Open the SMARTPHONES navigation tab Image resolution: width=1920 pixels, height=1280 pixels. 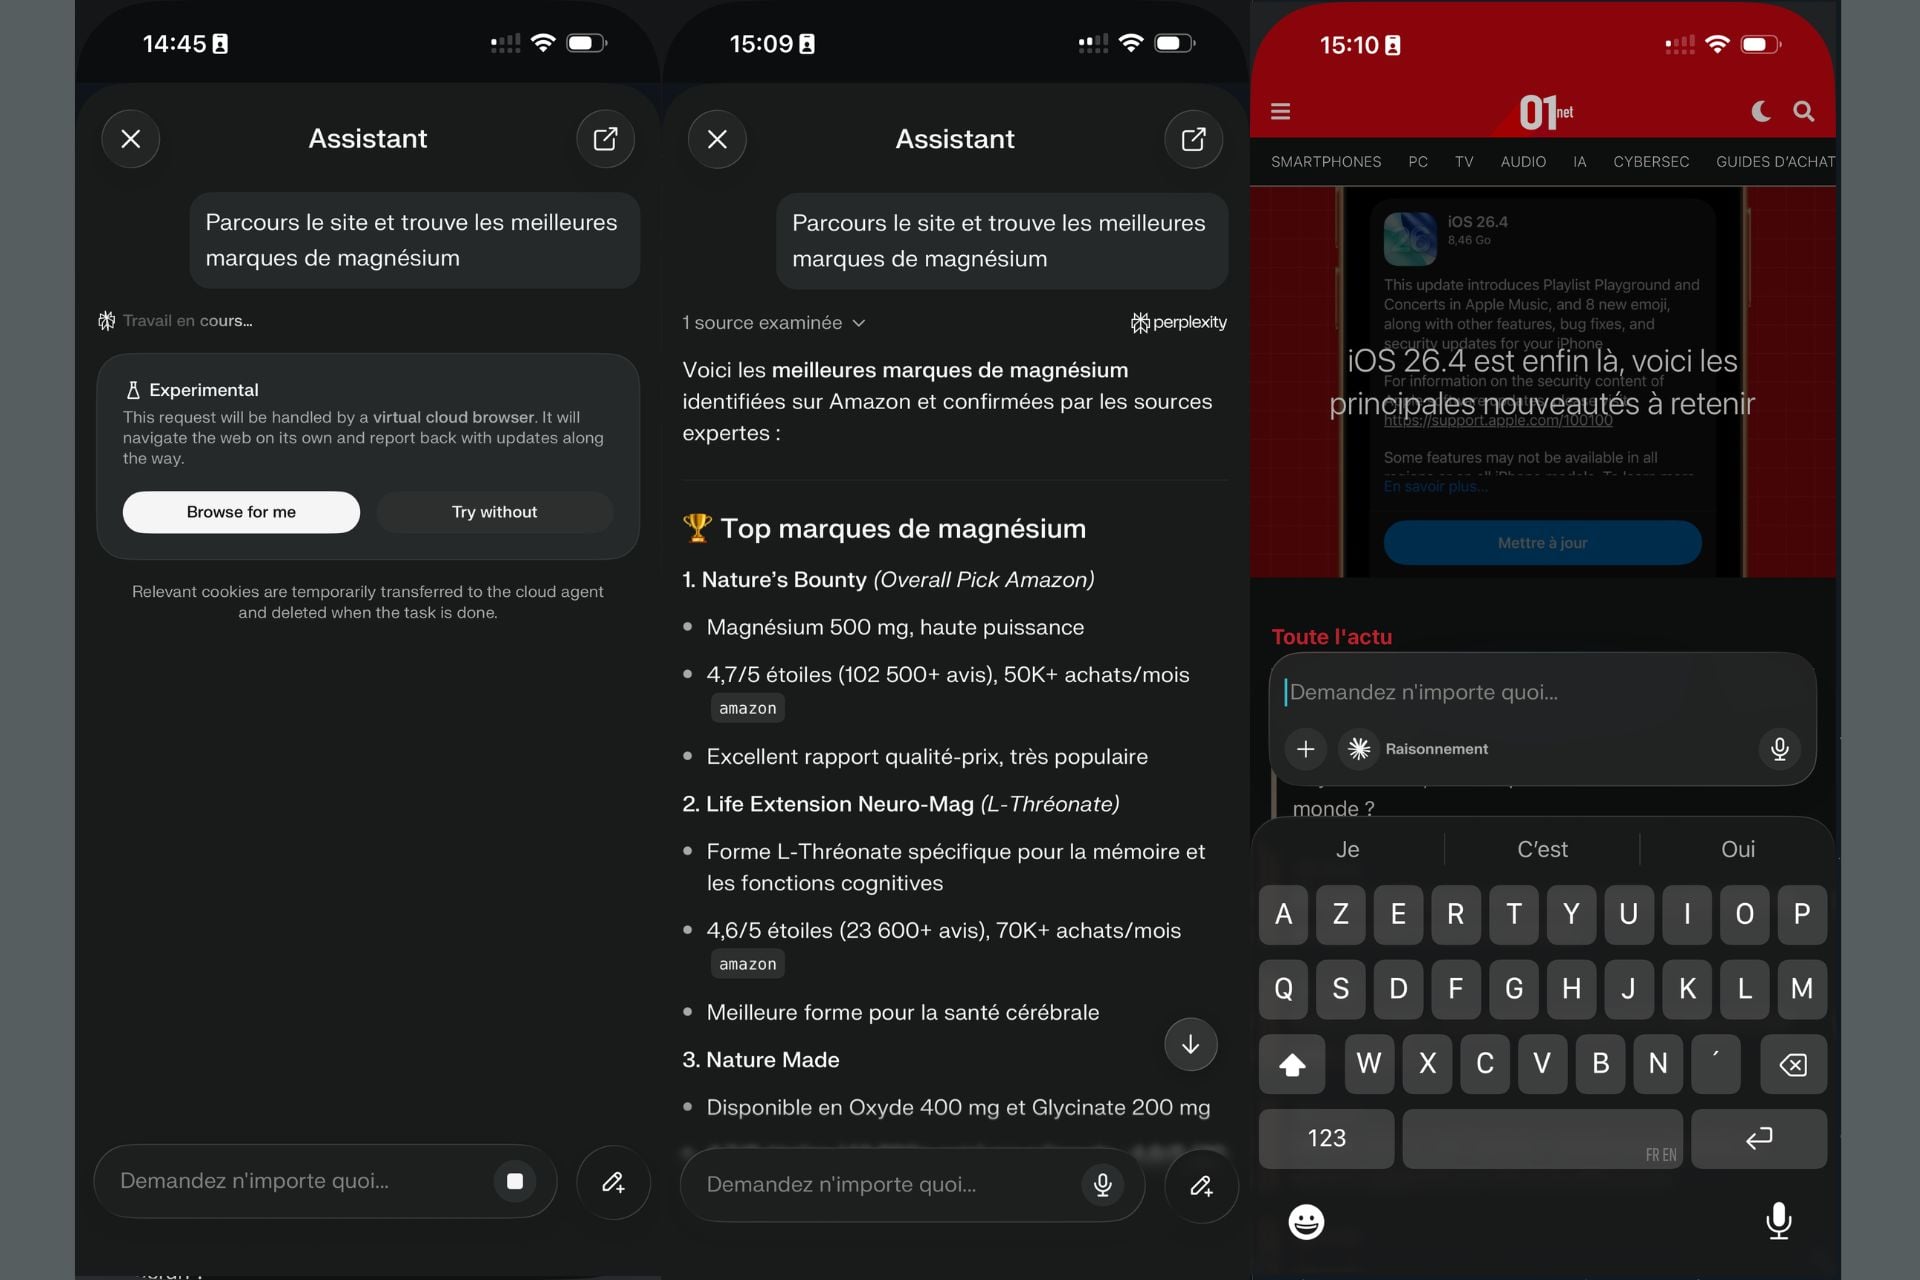pyautogui.click(x=1325, y=162)
